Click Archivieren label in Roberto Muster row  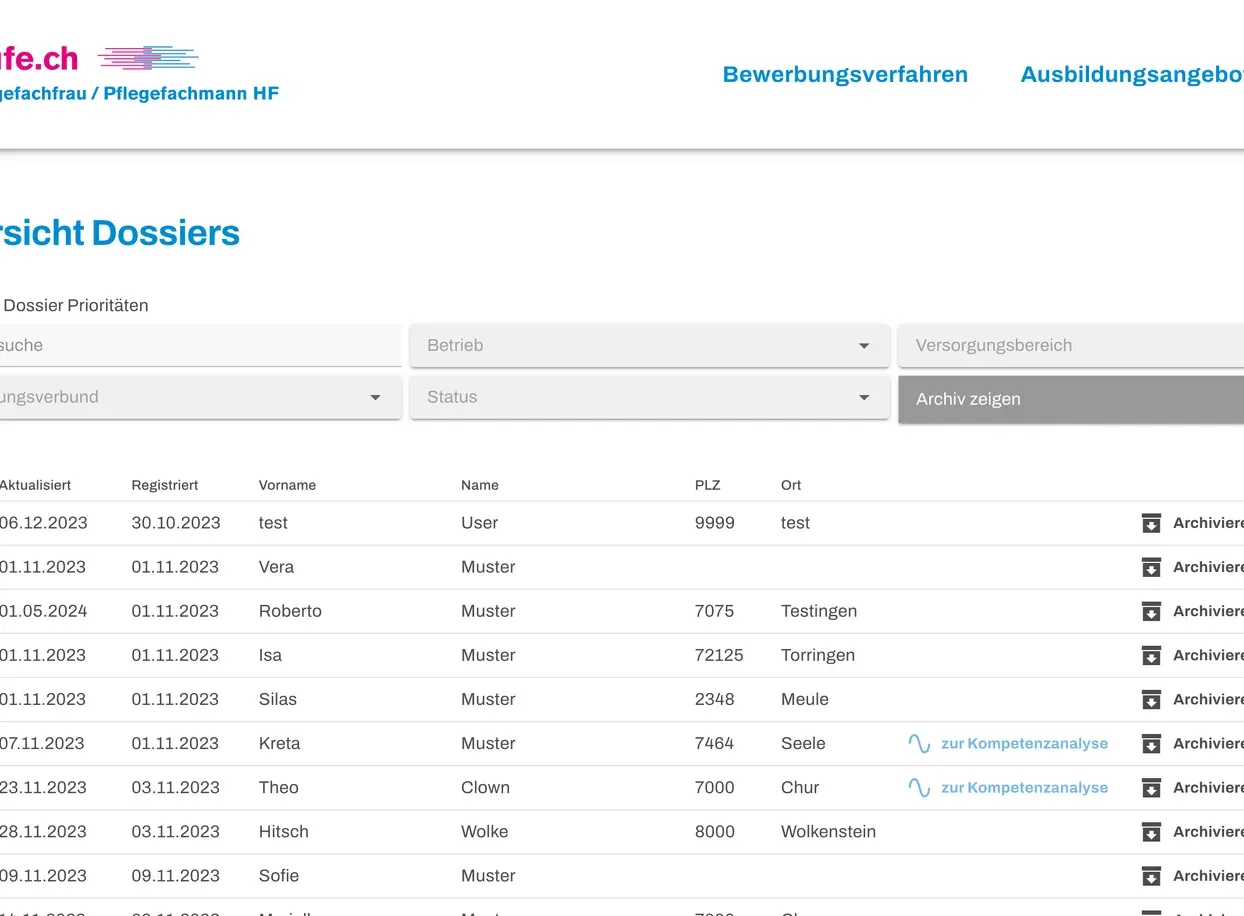click(1208, 611)
